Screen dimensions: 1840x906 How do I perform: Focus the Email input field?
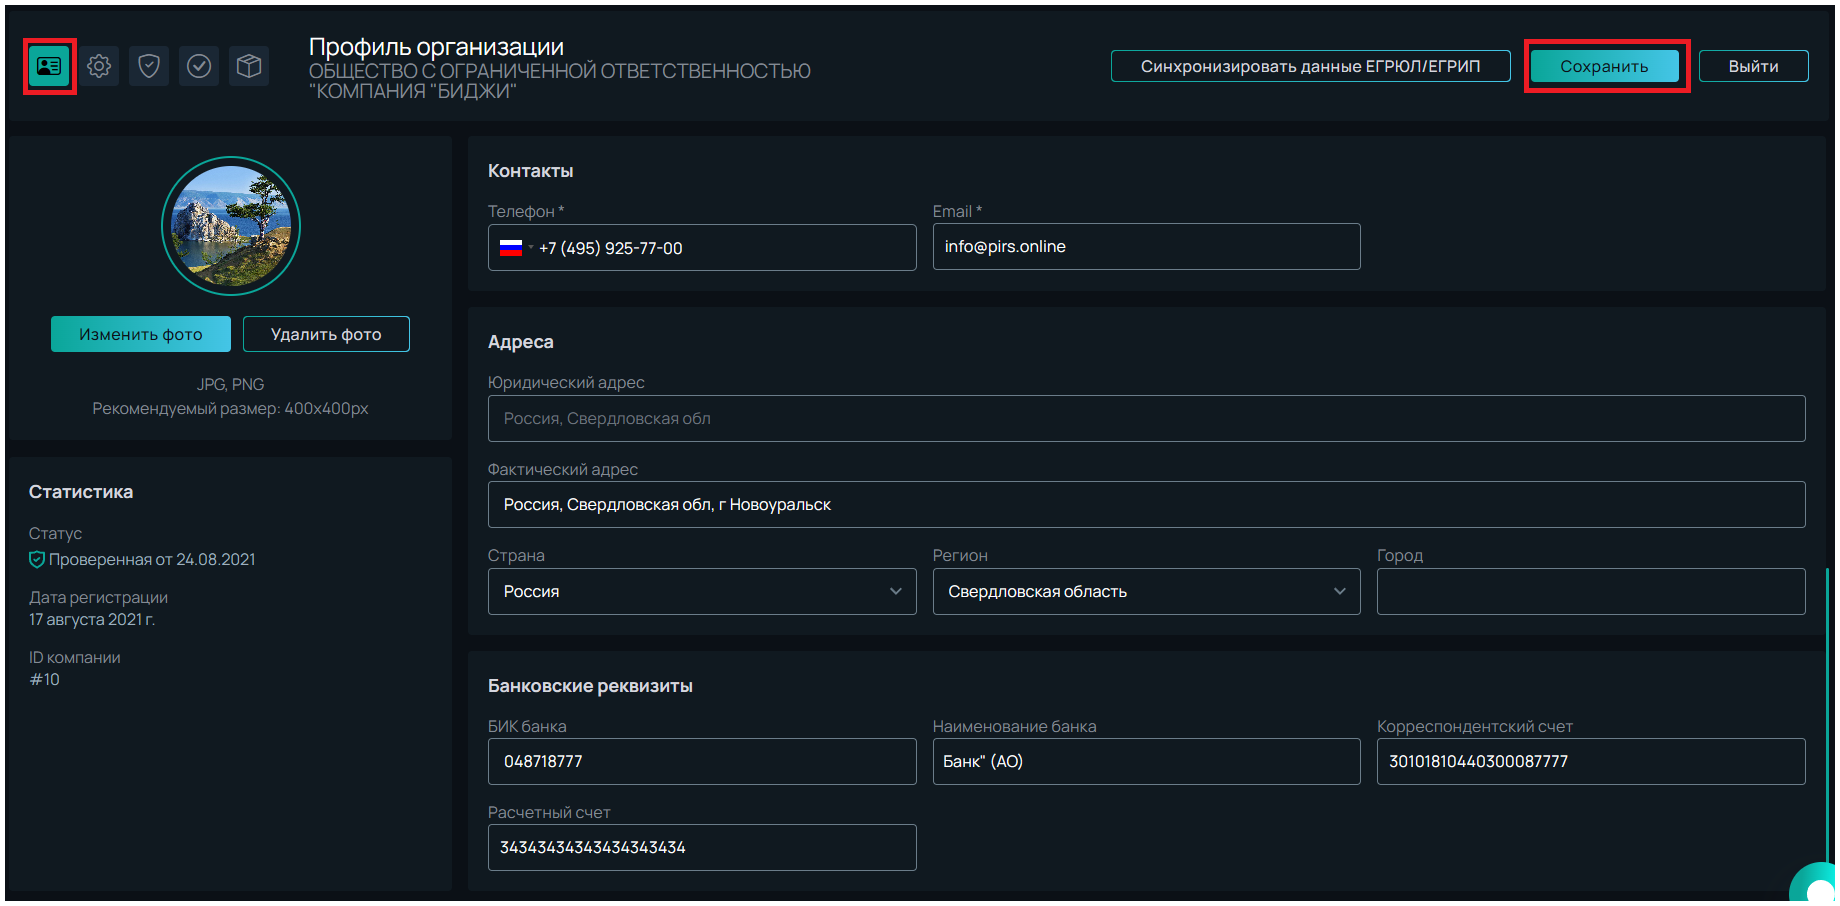click(x=1146, y=247)
